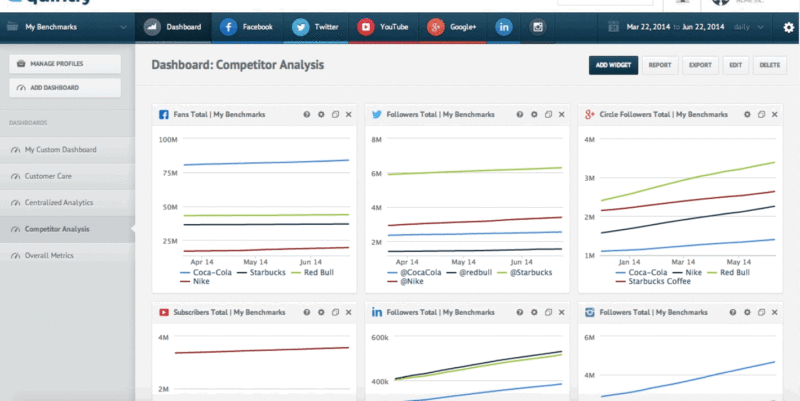The height and width of the screenshot is (401, 800).
Task: Click the Add Widget button
Action: pyautogui.click(x=613, y=65)
